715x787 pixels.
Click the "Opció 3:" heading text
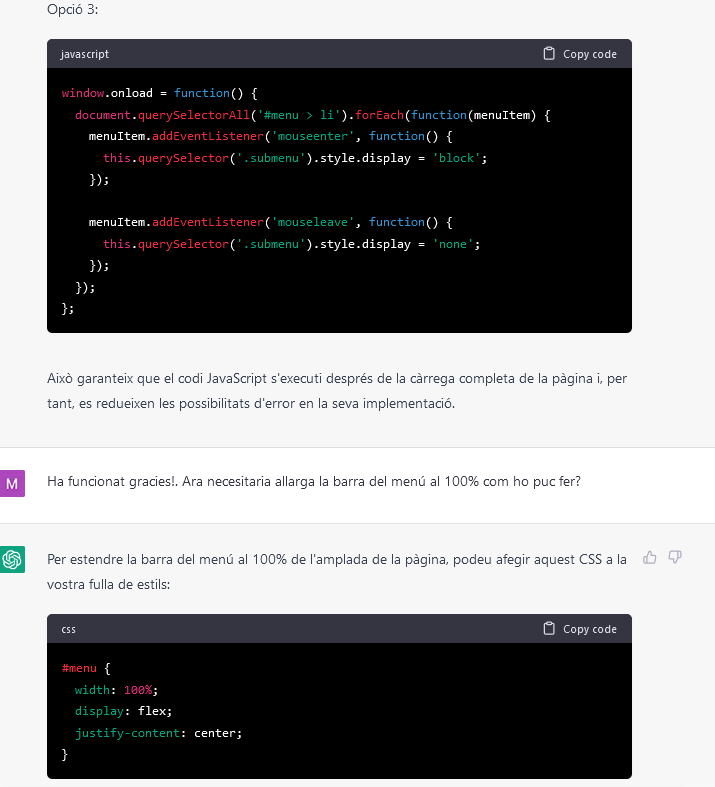pyautogui.click(x=73, y=9)
